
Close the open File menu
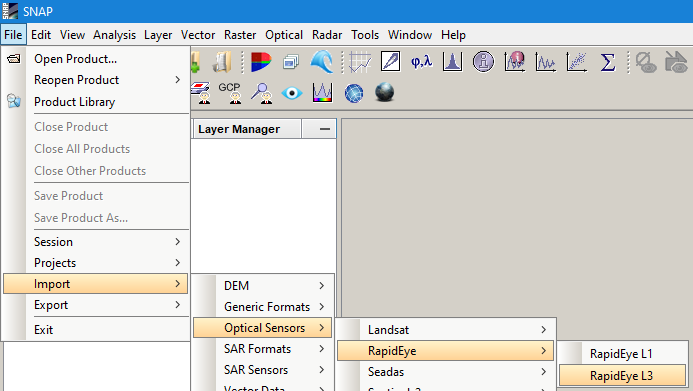click(x=13, y=35)
